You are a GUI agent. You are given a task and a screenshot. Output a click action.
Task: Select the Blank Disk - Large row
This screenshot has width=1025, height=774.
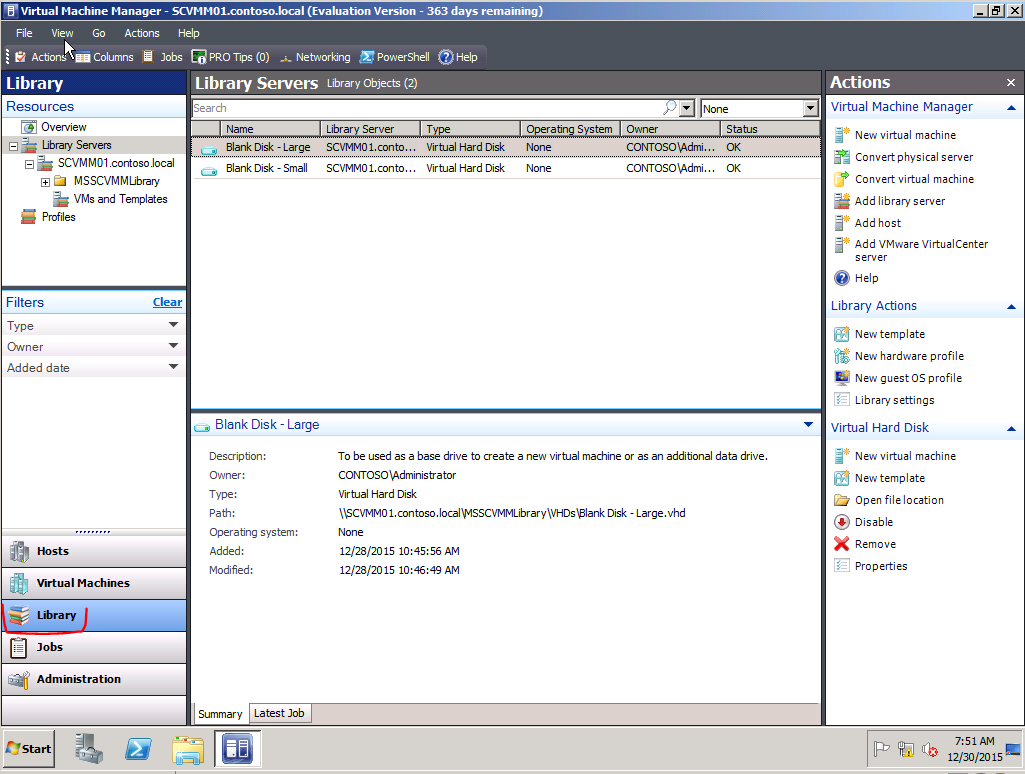tap(506, 147)
